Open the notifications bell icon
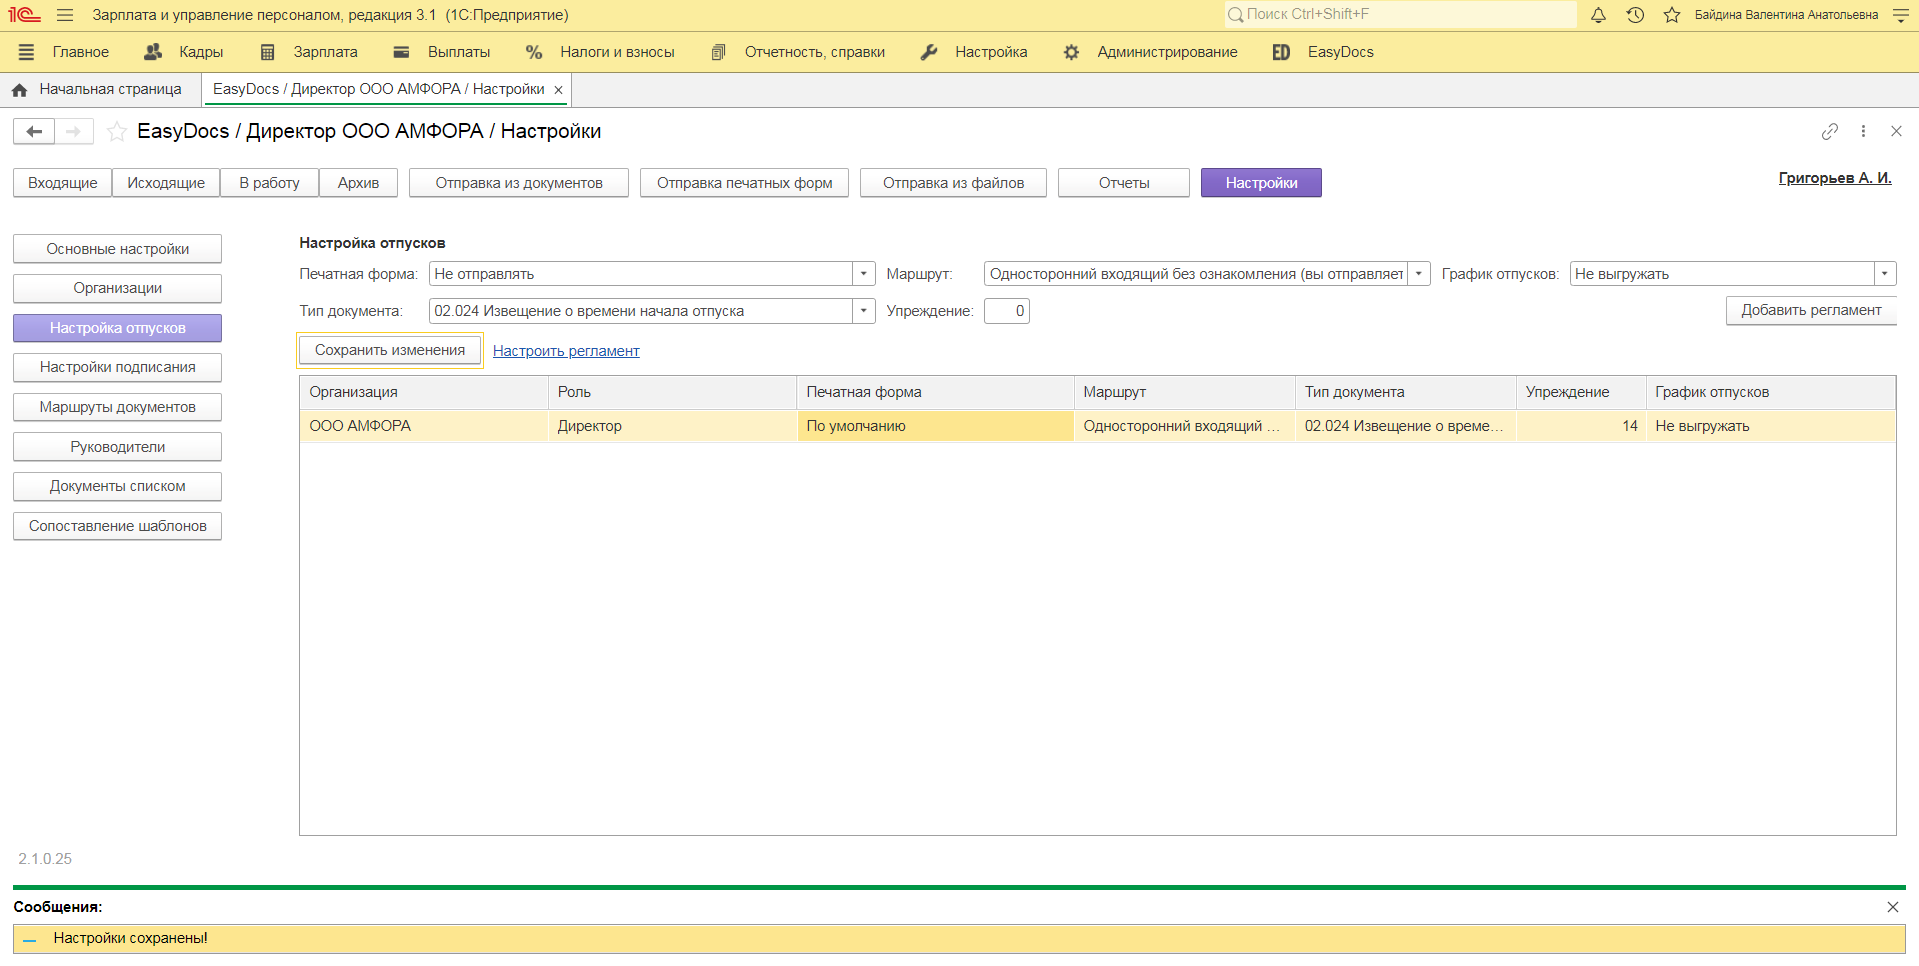The height and width of the screenshot is (966, 1919). click(x=1597, y=15)
